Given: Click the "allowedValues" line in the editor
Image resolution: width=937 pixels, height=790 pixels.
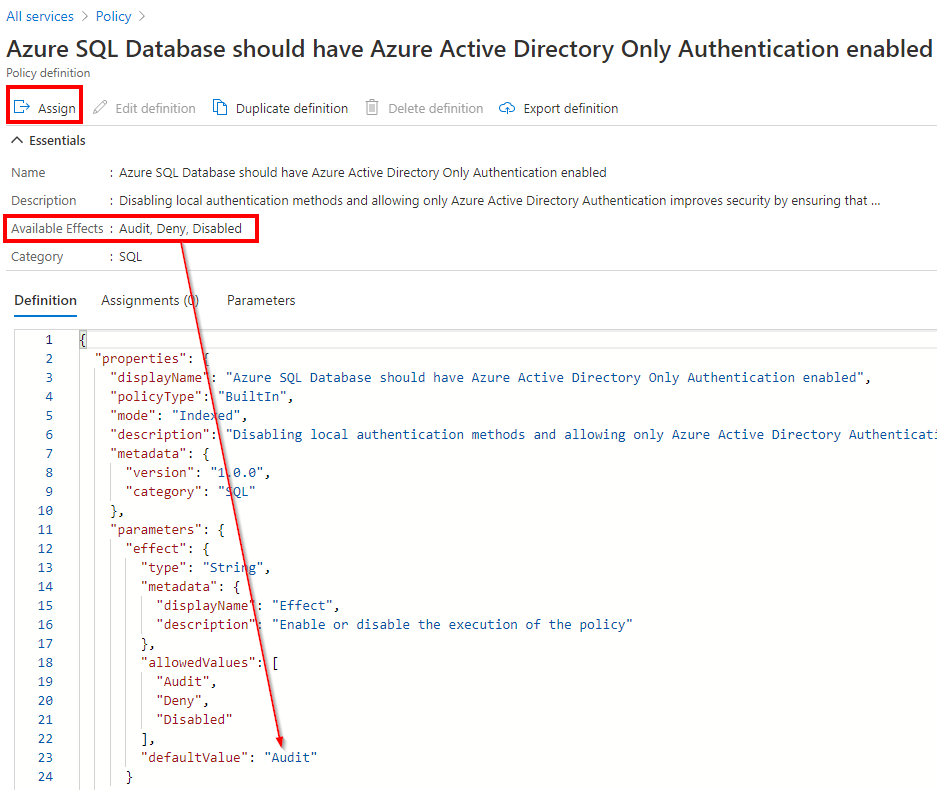Looking at the screenshot, I should pos(210,662).
